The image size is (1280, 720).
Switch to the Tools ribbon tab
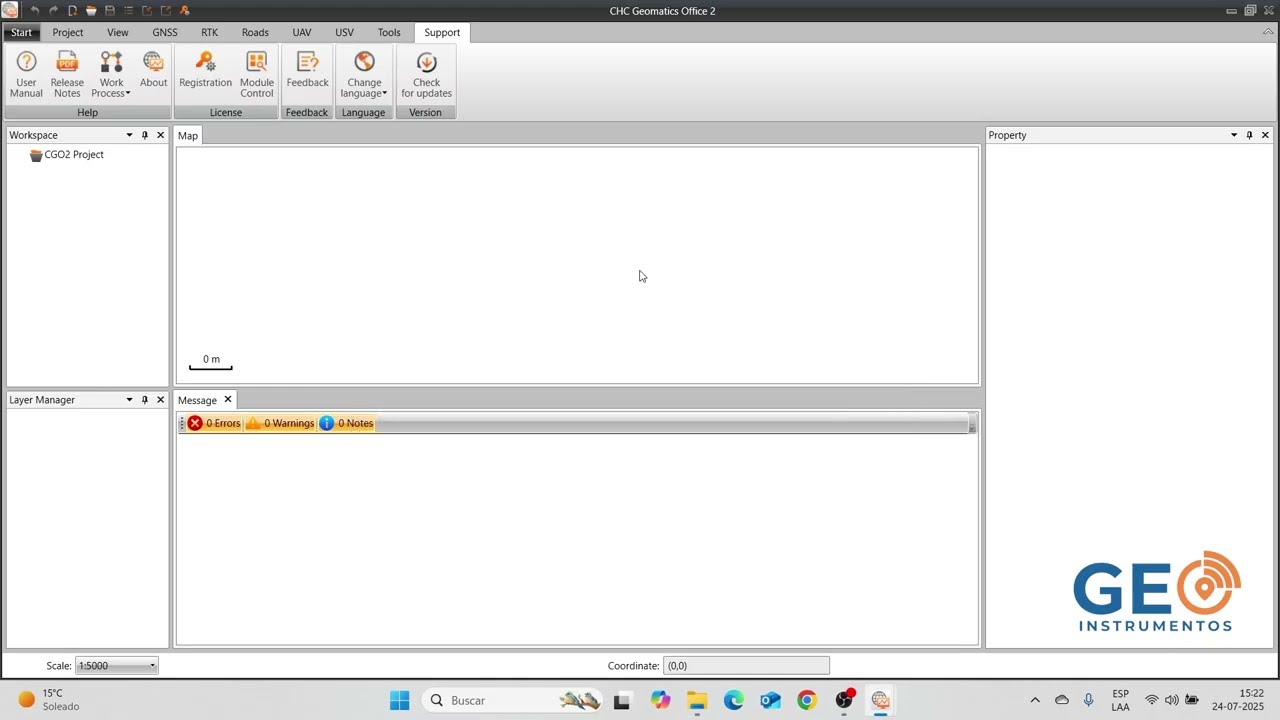[x=389, y=32]
